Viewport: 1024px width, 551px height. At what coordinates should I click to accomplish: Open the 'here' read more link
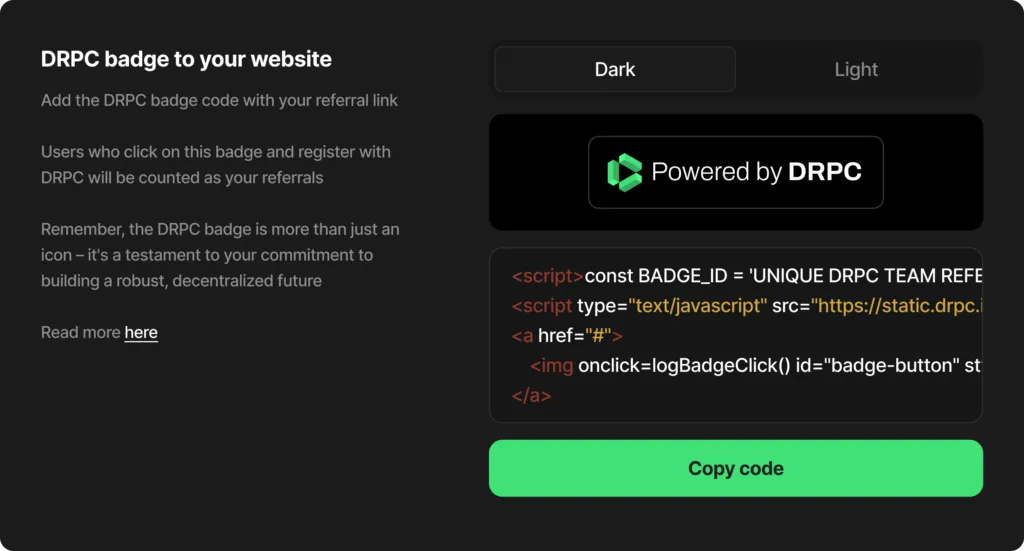point(141,332)
